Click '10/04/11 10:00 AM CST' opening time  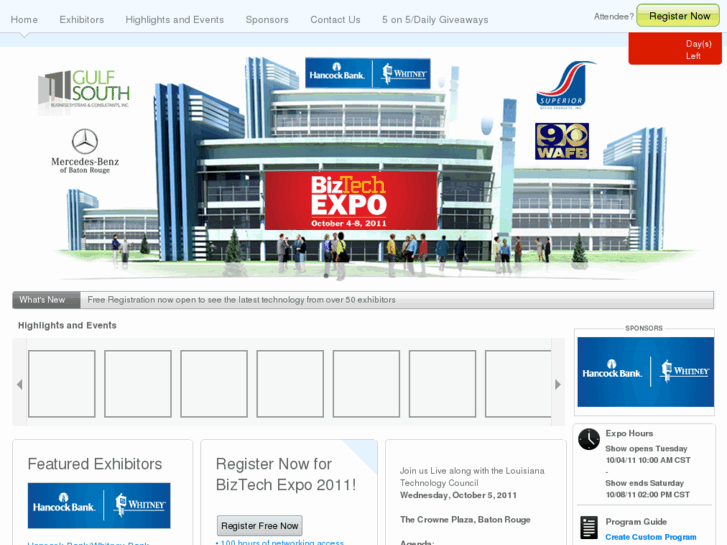point(648,460)
